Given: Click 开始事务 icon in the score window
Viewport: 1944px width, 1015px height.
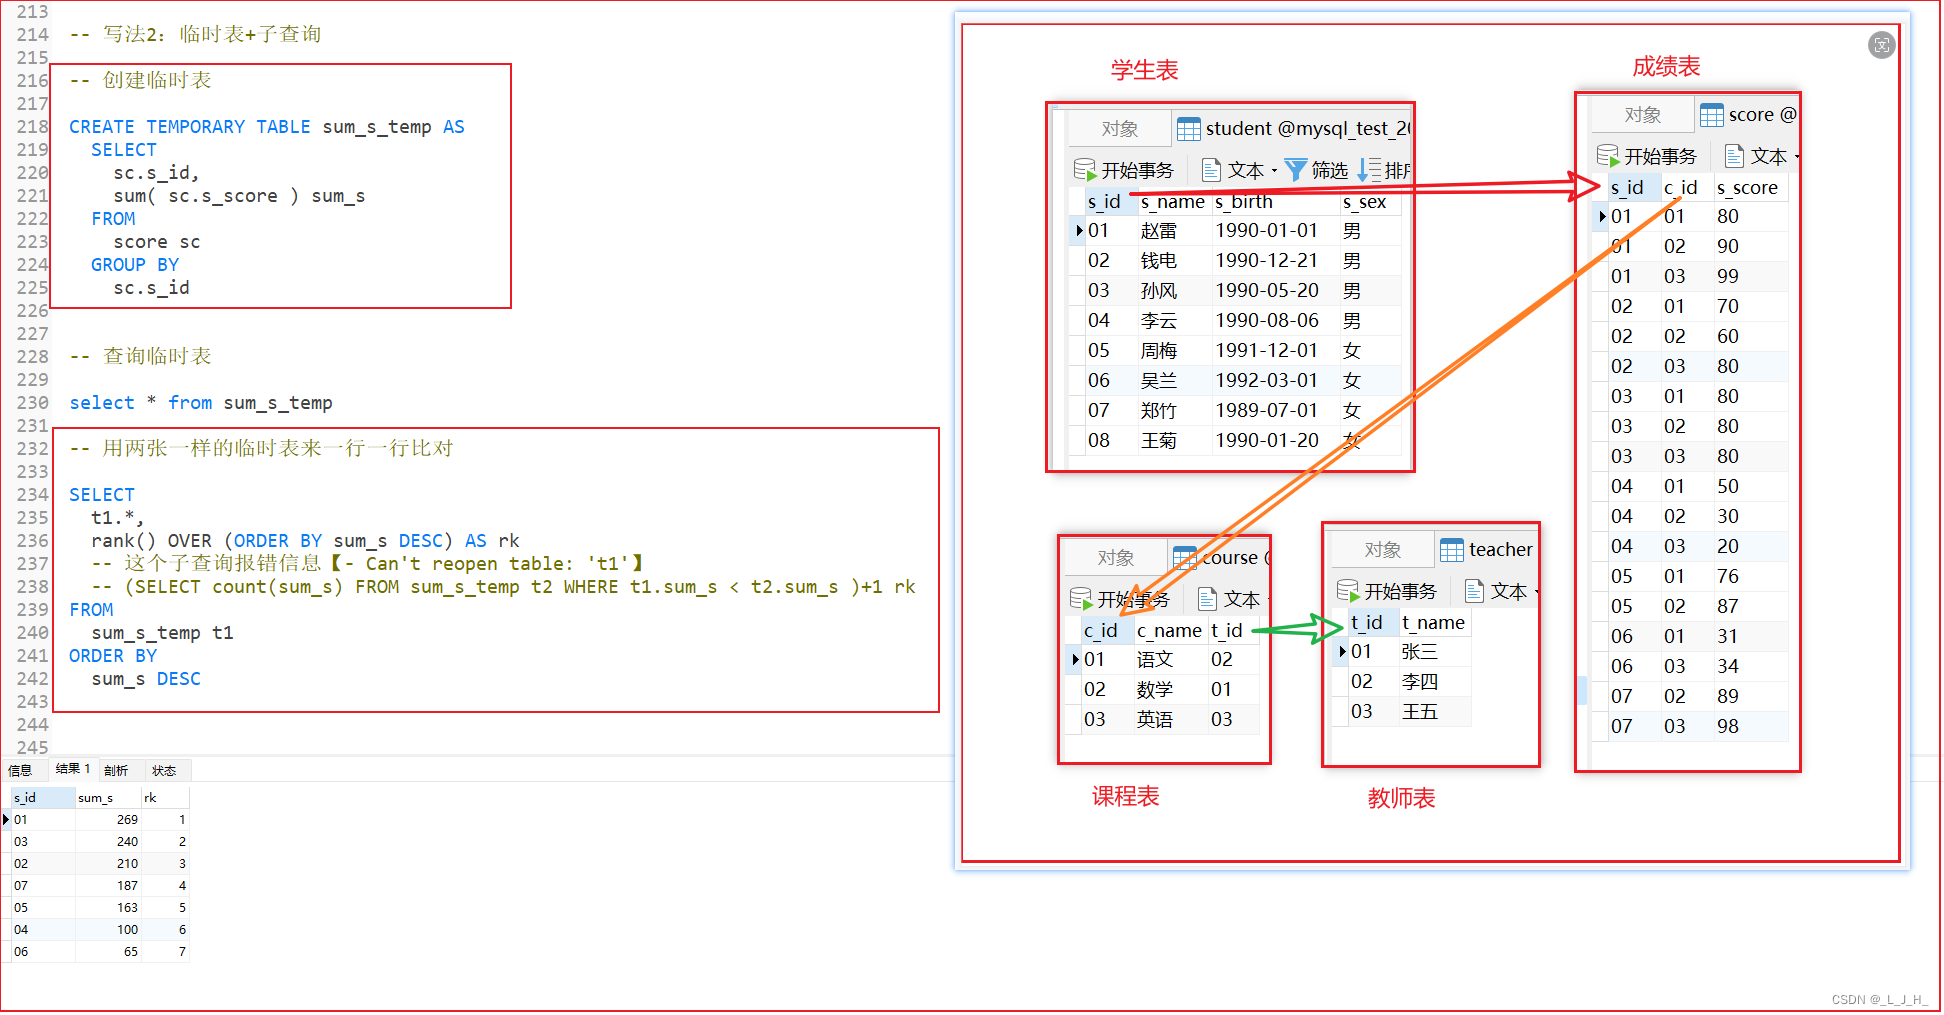Looking at the screenshot, I should click(x=1608, y=156).
